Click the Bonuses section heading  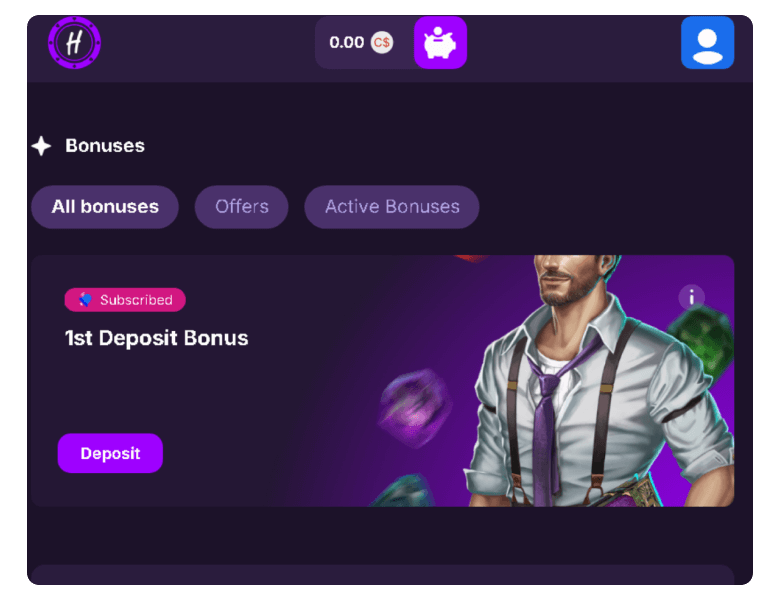pyautogui.click(x=105, y=146)
